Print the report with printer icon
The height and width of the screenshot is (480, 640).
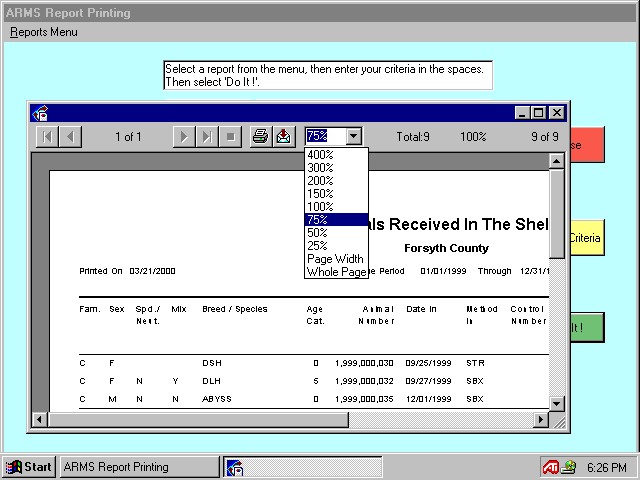260,137
